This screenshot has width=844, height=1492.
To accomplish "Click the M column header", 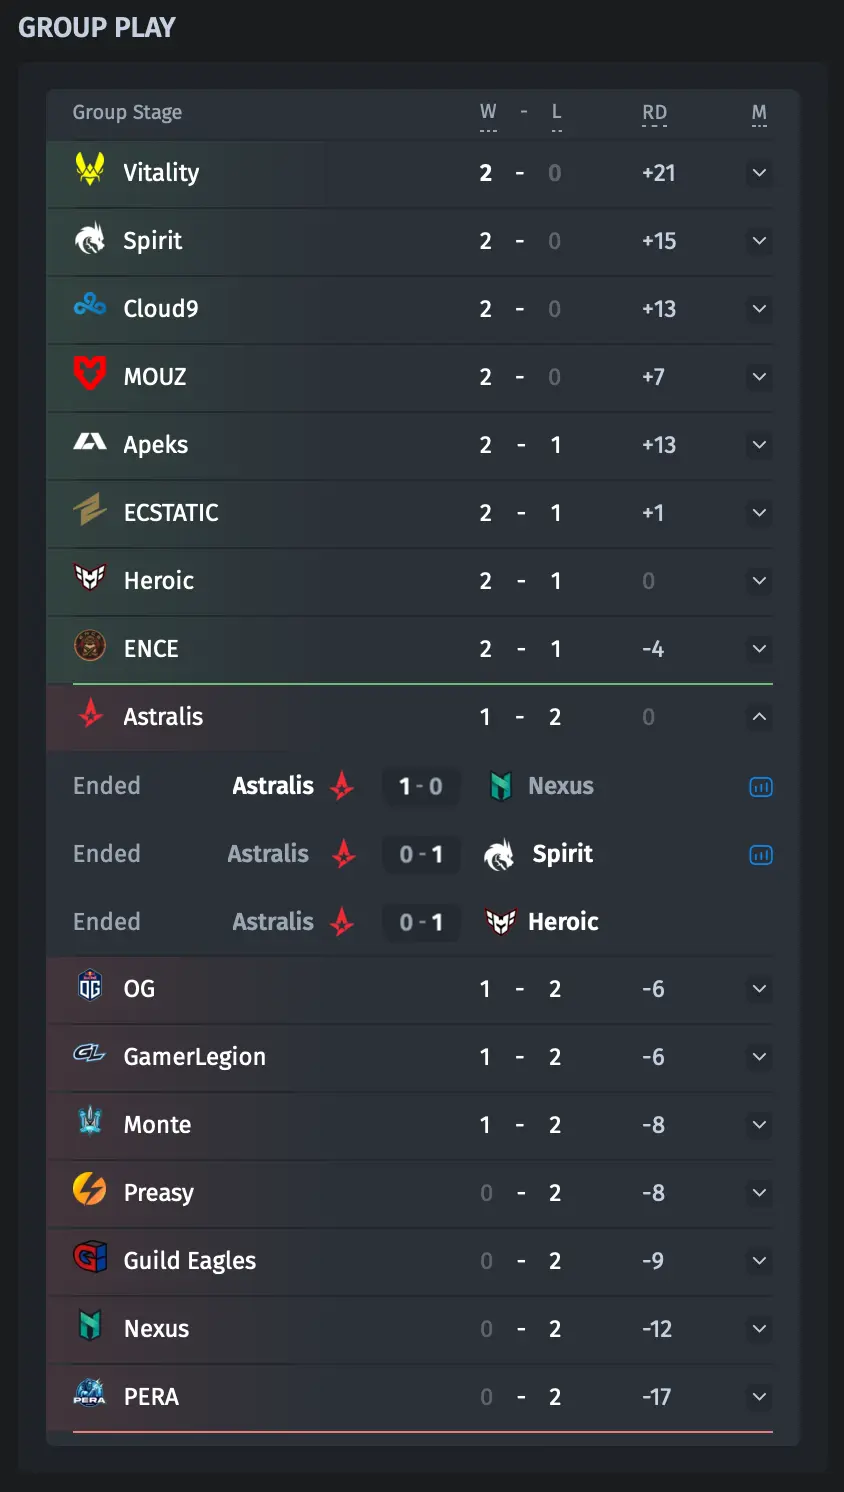I will (759, 113).
